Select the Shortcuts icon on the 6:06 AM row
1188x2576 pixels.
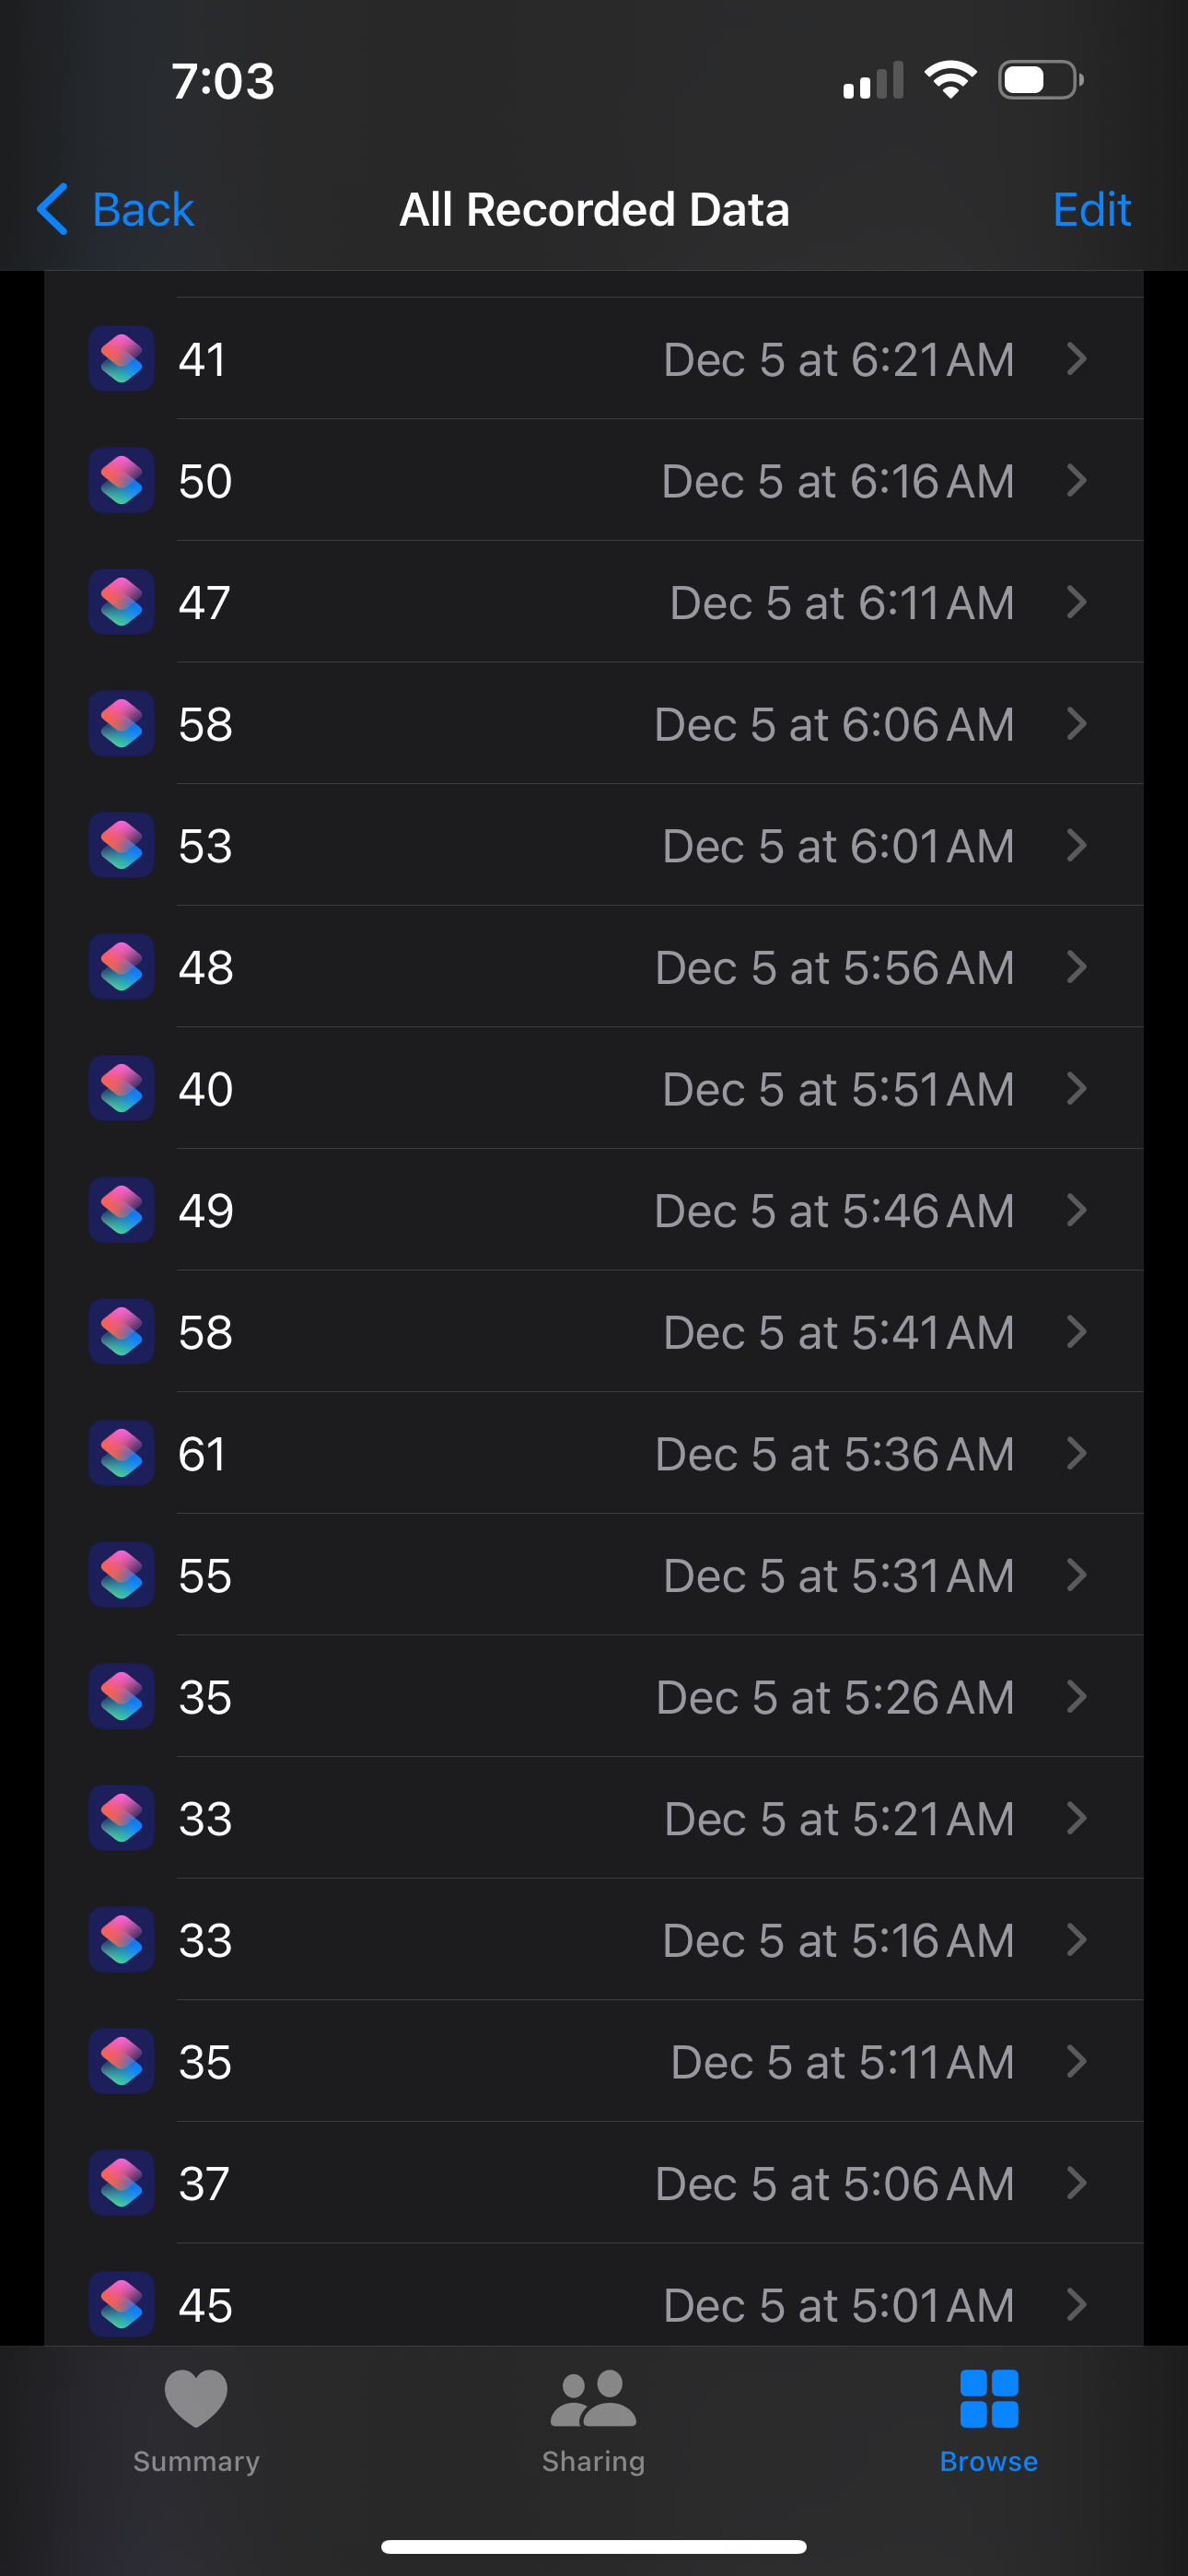[x=121, y=724]
